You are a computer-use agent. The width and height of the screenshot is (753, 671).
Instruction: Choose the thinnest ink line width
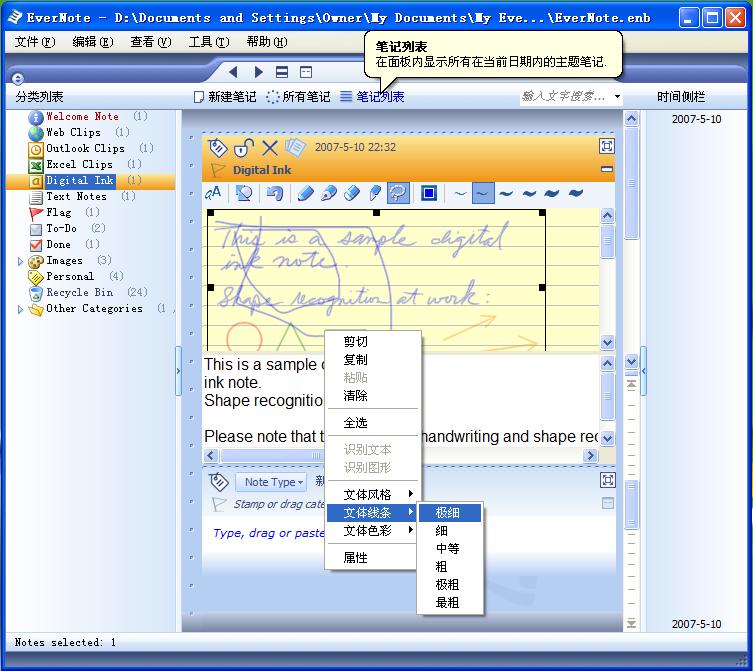click(460, 194)
